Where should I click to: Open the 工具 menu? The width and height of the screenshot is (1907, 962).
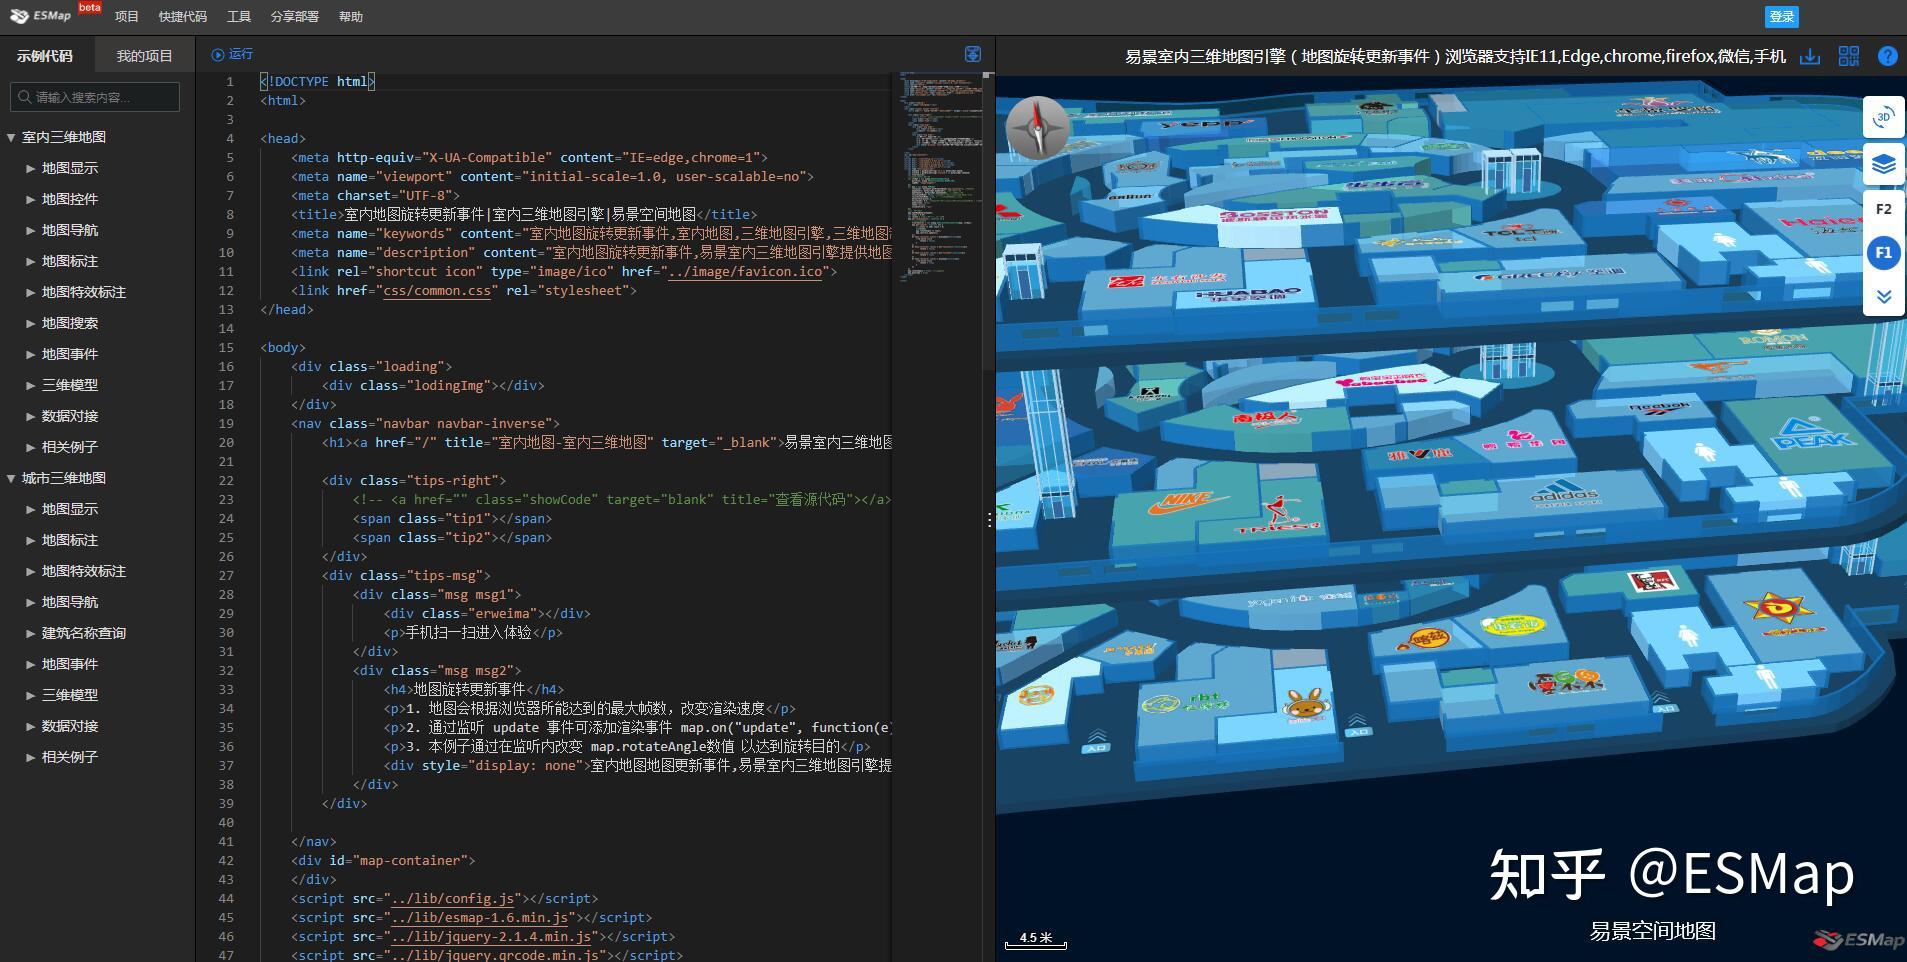[x=239, y=17]
